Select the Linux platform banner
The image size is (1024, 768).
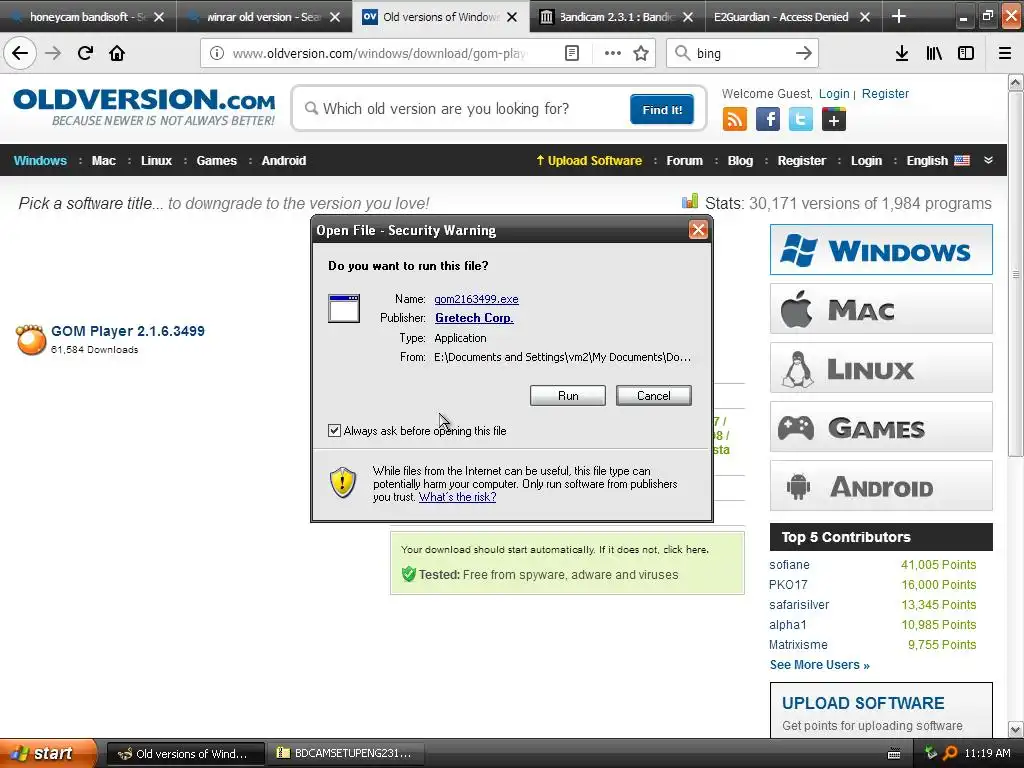point(881,368)
